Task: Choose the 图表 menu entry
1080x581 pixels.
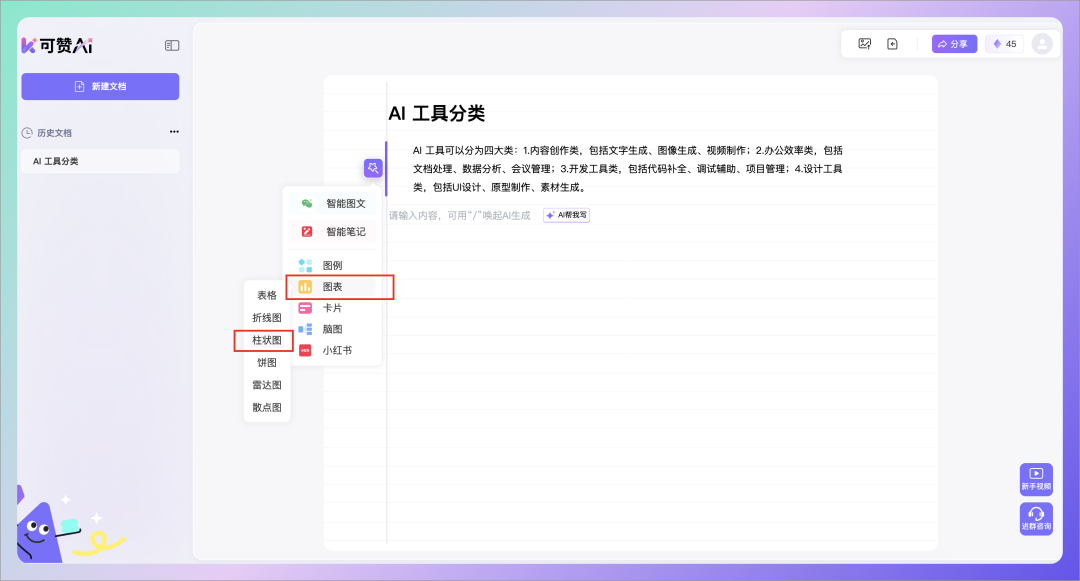Action: [x=333, y=287]
